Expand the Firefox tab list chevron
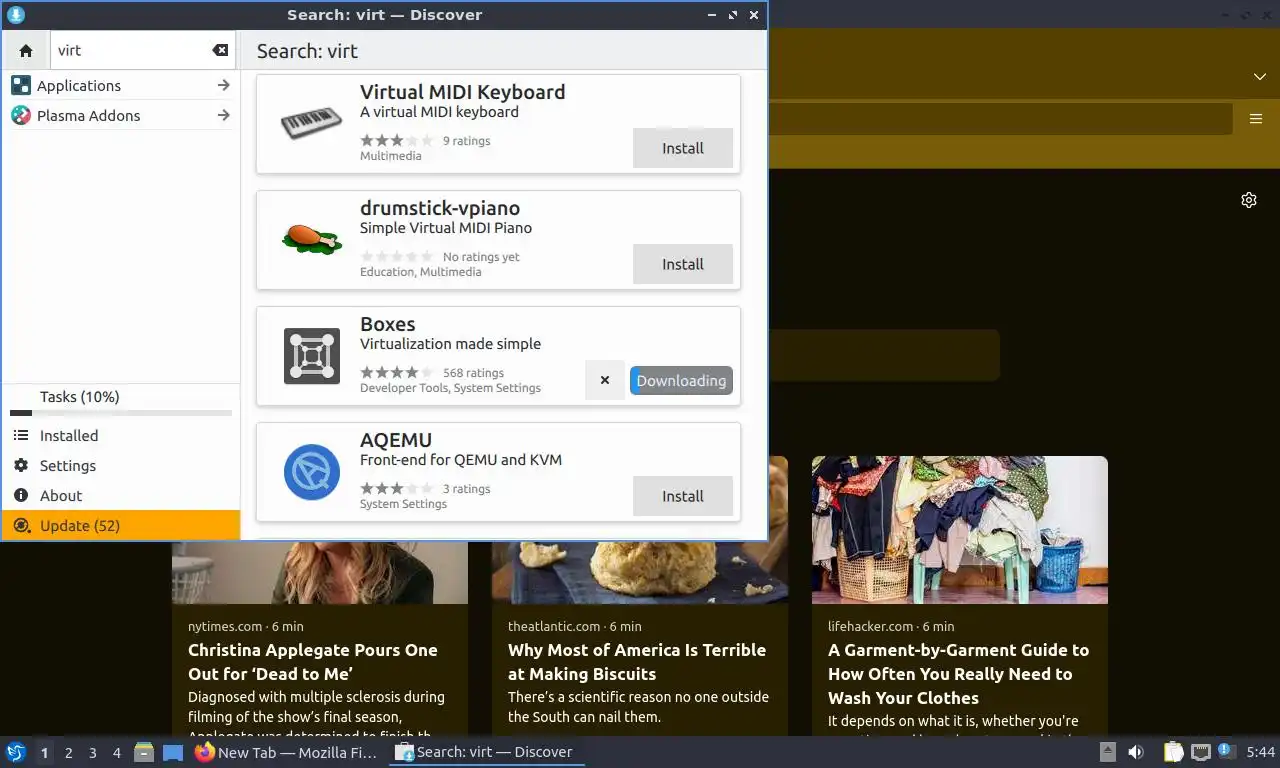 tap(1260, 77)
